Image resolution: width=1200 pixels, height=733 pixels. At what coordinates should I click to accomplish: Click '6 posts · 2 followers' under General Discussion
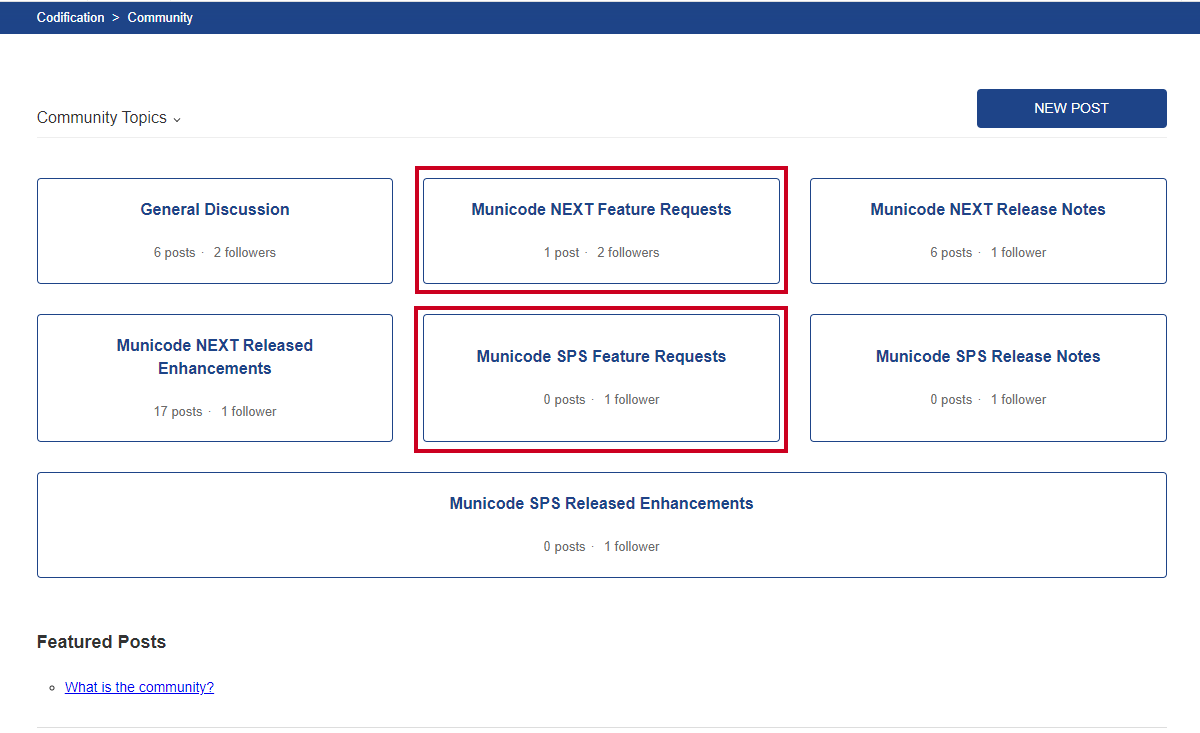[215, 252]
